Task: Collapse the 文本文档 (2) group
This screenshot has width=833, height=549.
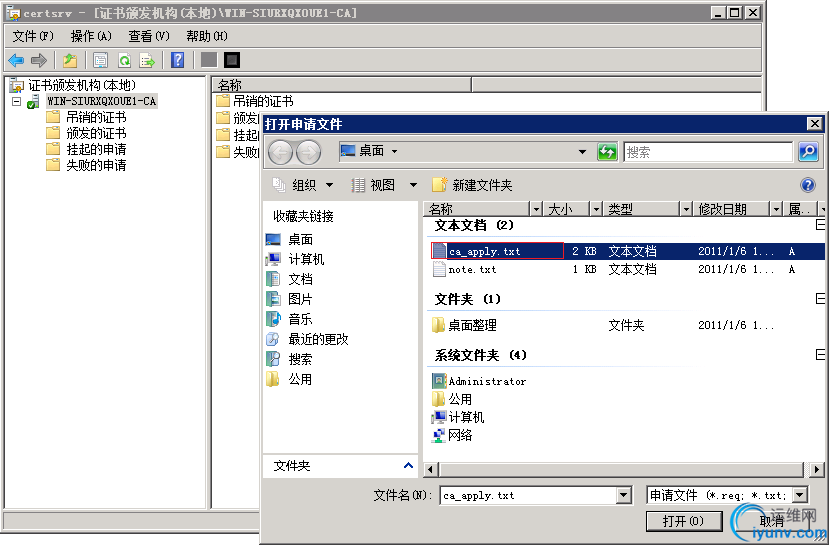Action: 820,225
